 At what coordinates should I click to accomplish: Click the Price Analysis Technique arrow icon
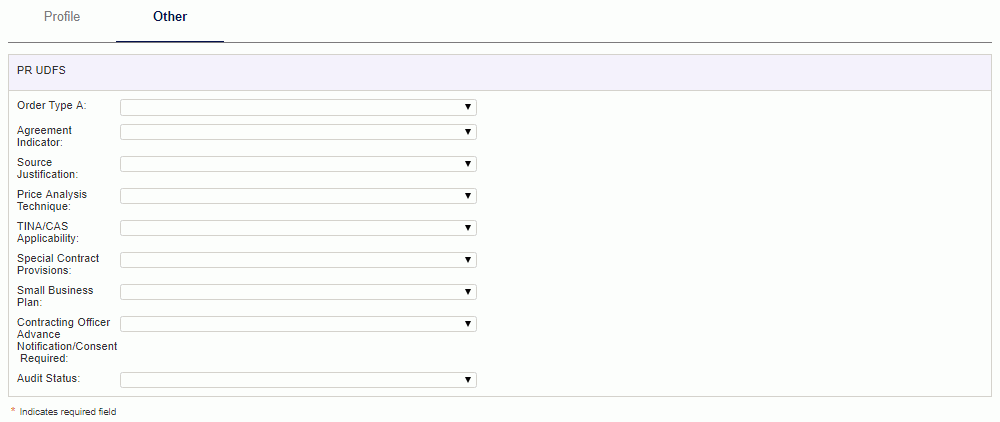(467, 196)
